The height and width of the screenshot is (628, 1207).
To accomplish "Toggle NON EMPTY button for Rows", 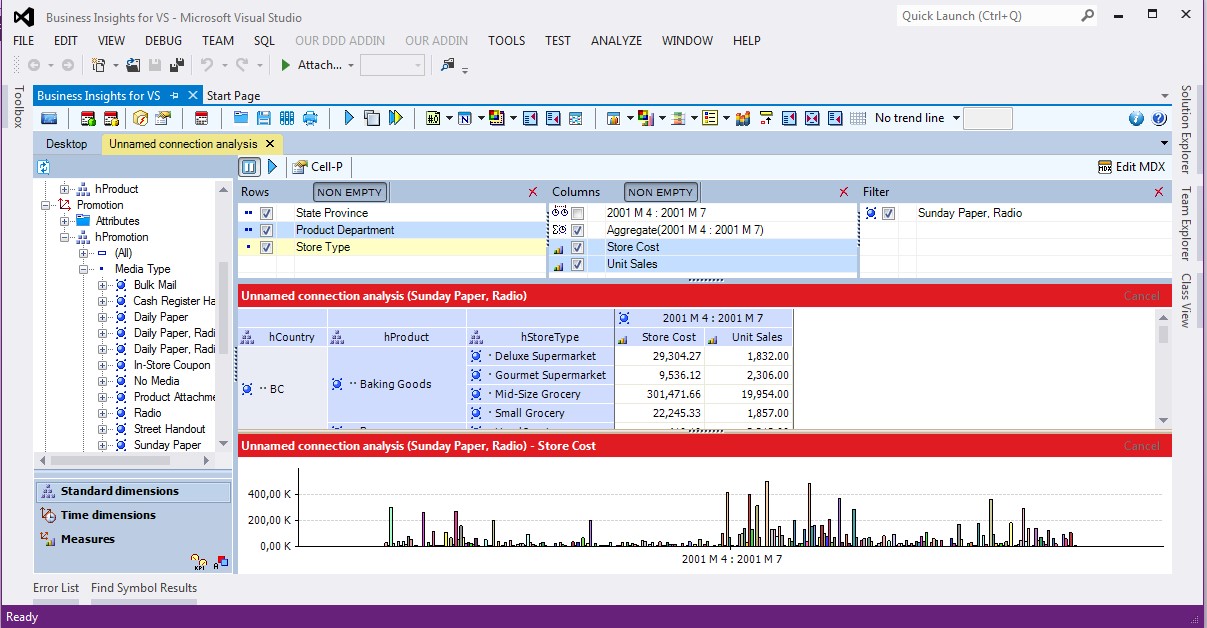I will (x=350, y=192).
